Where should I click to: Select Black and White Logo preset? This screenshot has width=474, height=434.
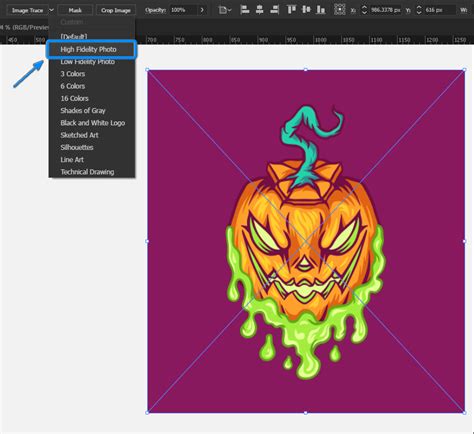pyautogui.click(x=92, y=123)
